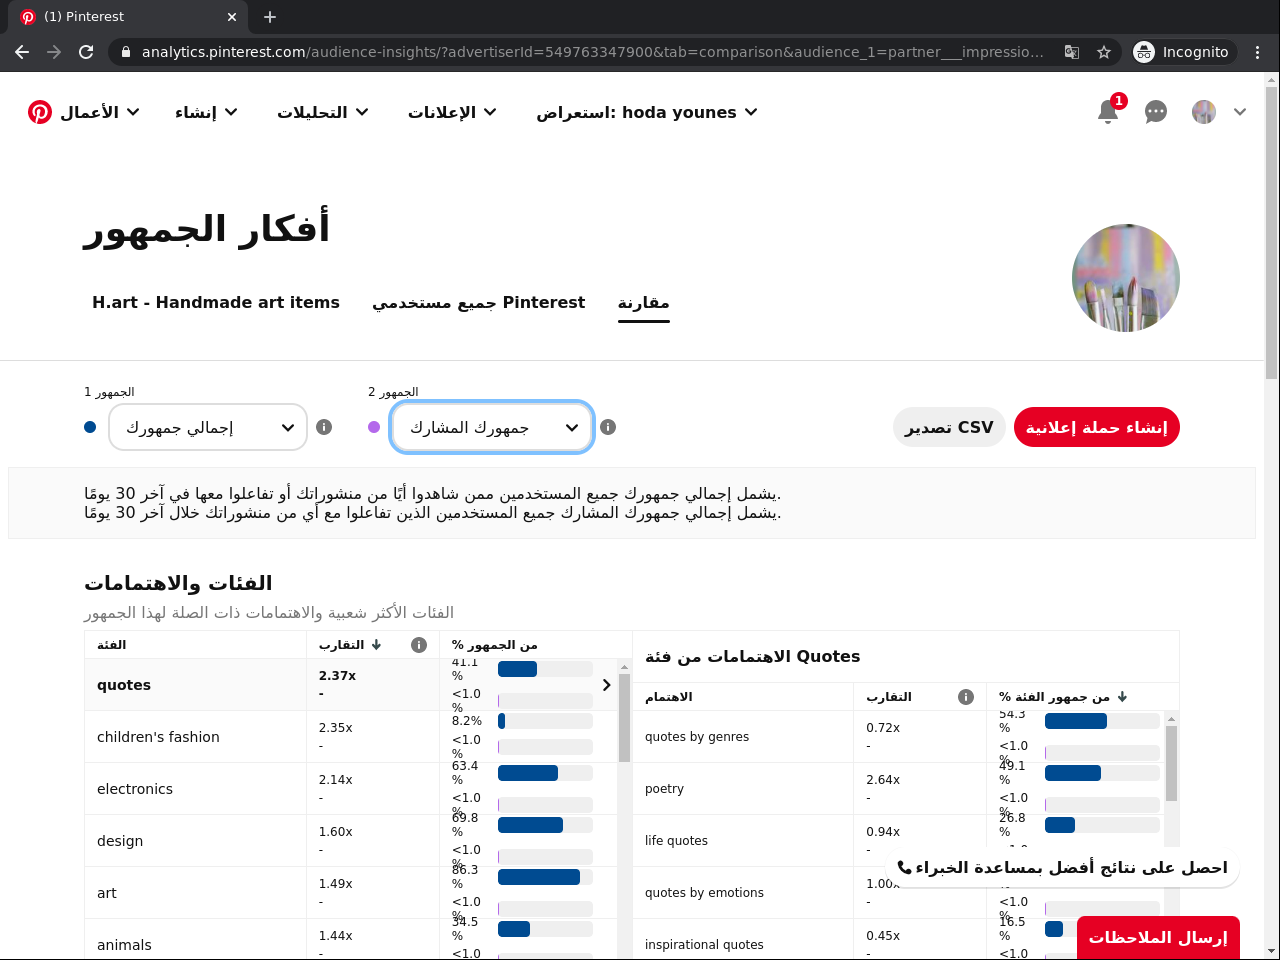Click the info icon in التقارب column header
1280x960 pixels.
[419, 645]
